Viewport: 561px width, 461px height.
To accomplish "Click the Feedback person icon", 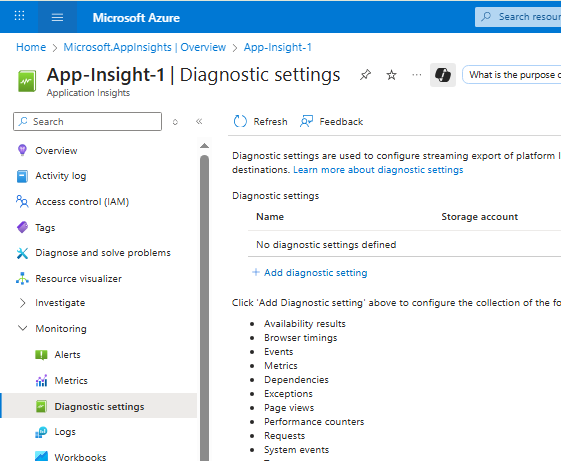I will [x=306, y=121].
